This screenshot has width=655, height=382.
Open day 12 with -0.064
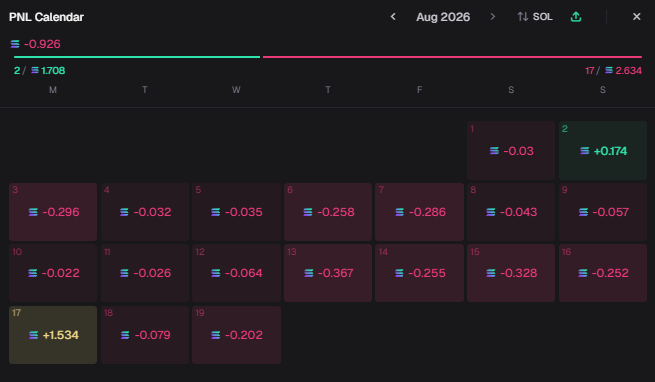236,273
